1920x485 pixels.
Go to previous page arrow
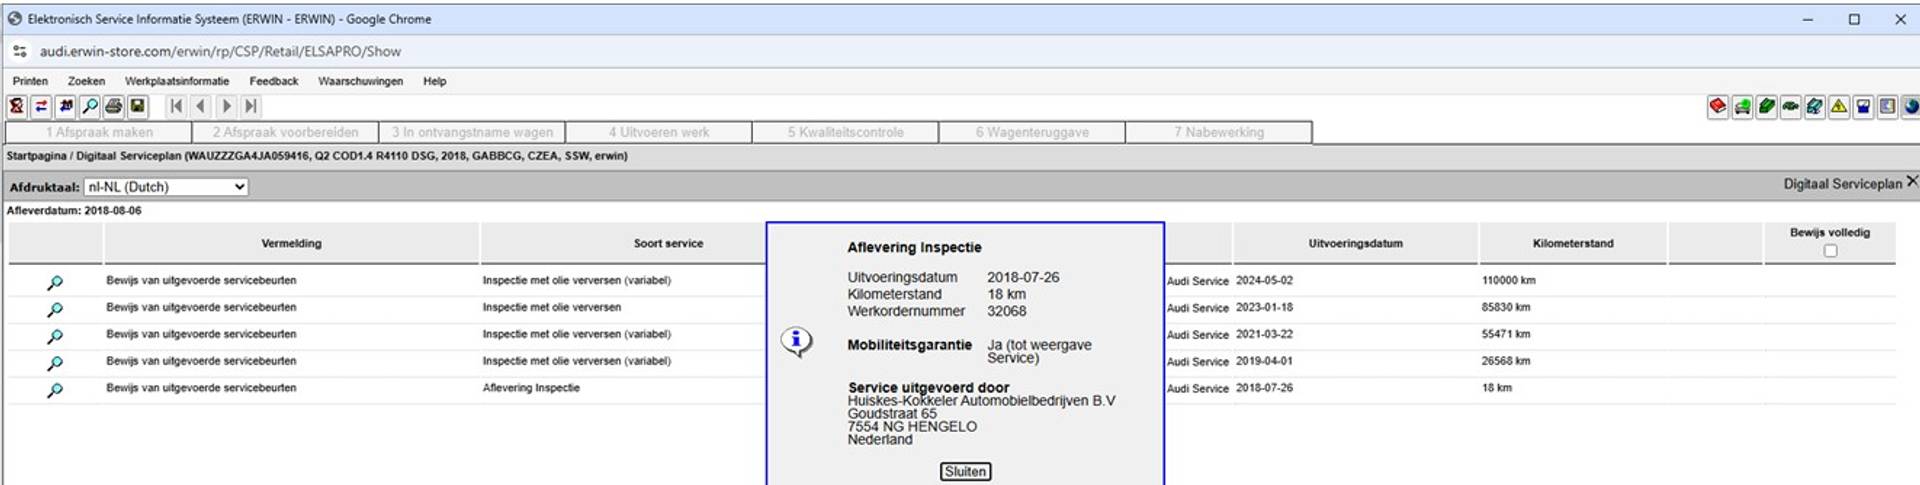(x=201, y=106)
